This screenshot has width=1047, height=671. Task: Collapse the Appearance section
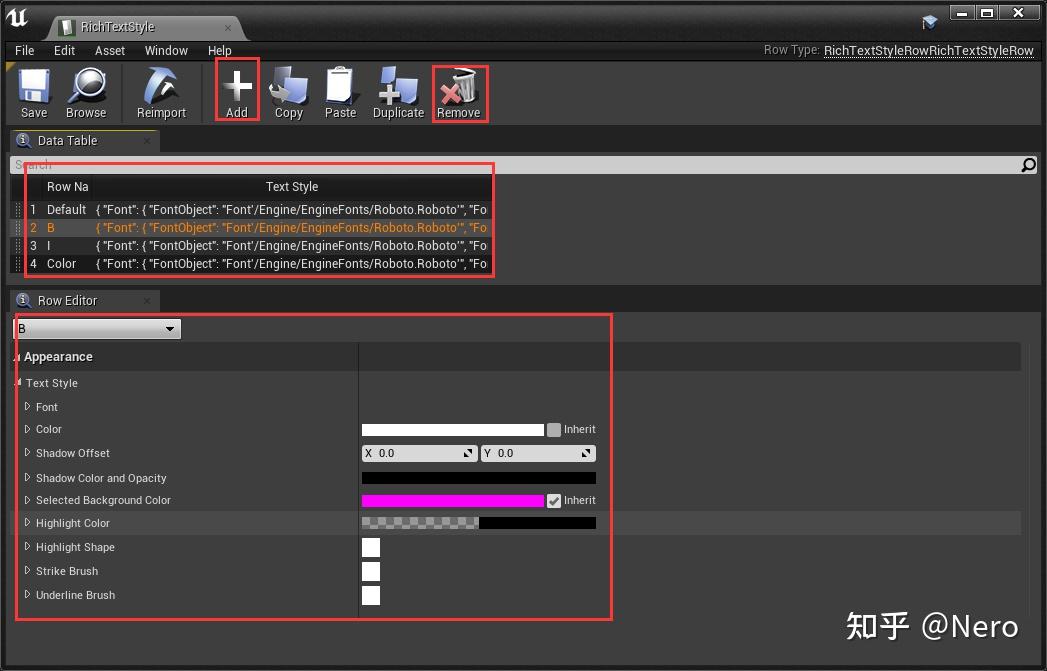point(18,357)
